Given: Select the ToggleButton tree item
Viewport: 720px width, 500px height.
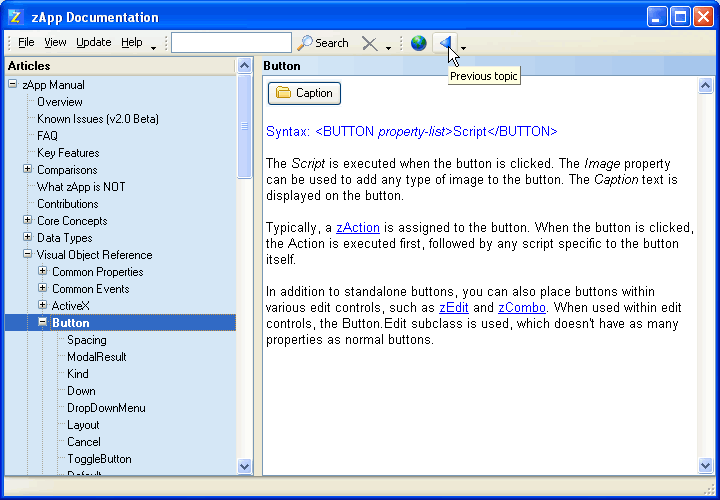Looking at the screenshot, I should [x=99, y=459].
